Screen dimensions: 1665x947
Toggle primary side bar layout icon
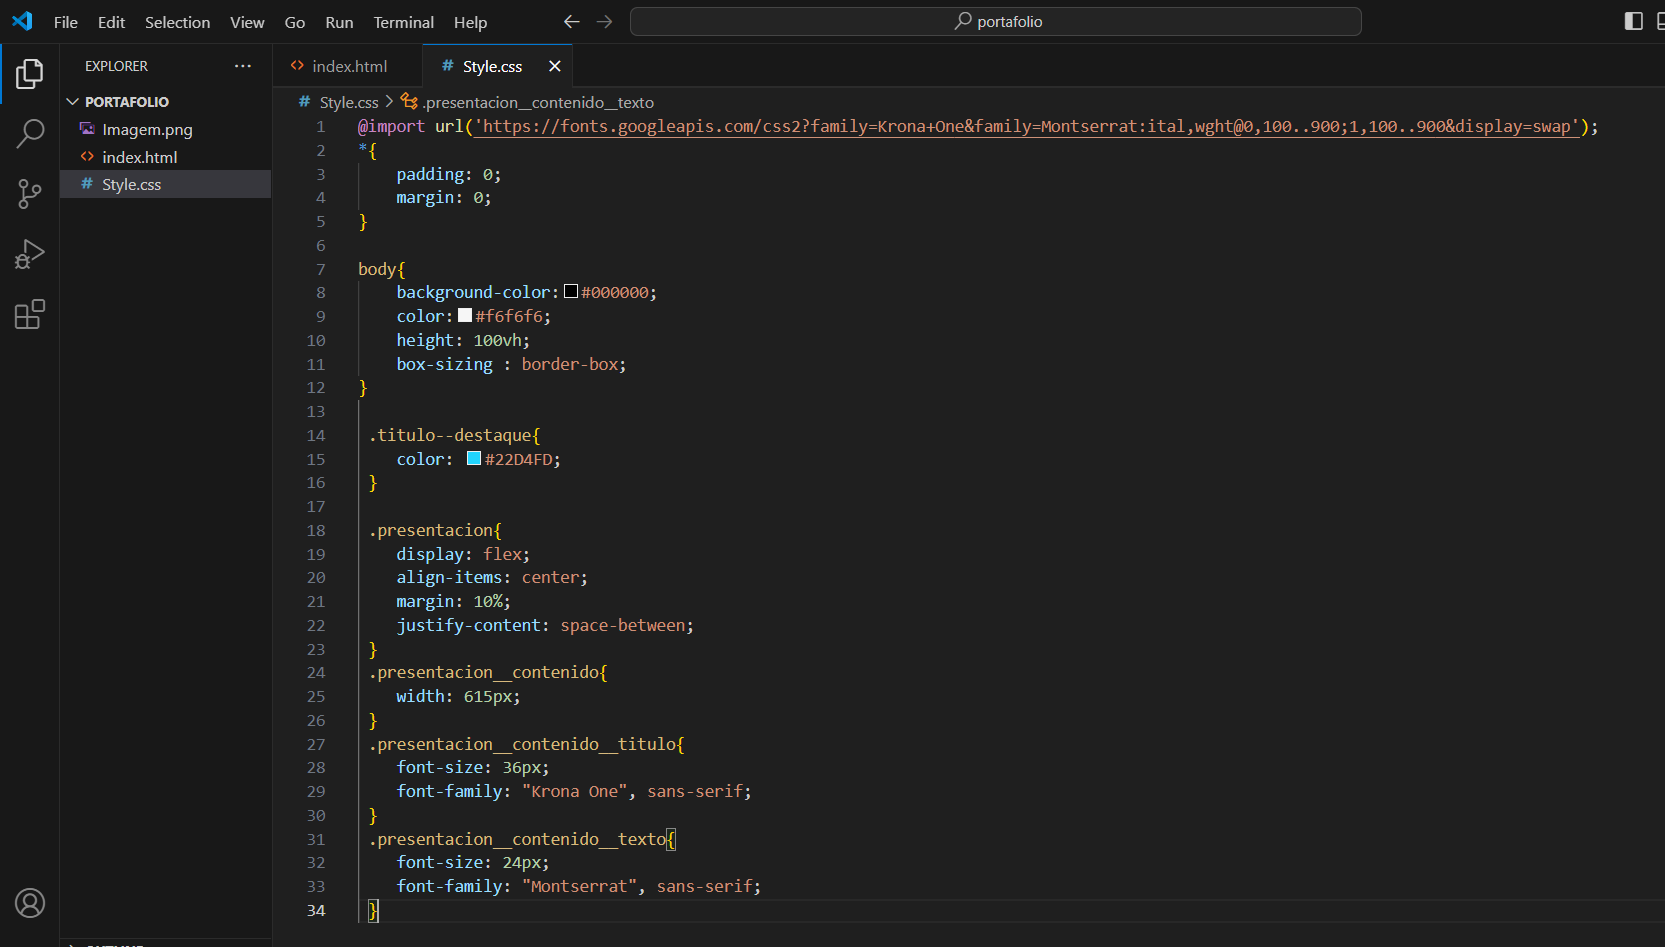(x=1634, y=21)
